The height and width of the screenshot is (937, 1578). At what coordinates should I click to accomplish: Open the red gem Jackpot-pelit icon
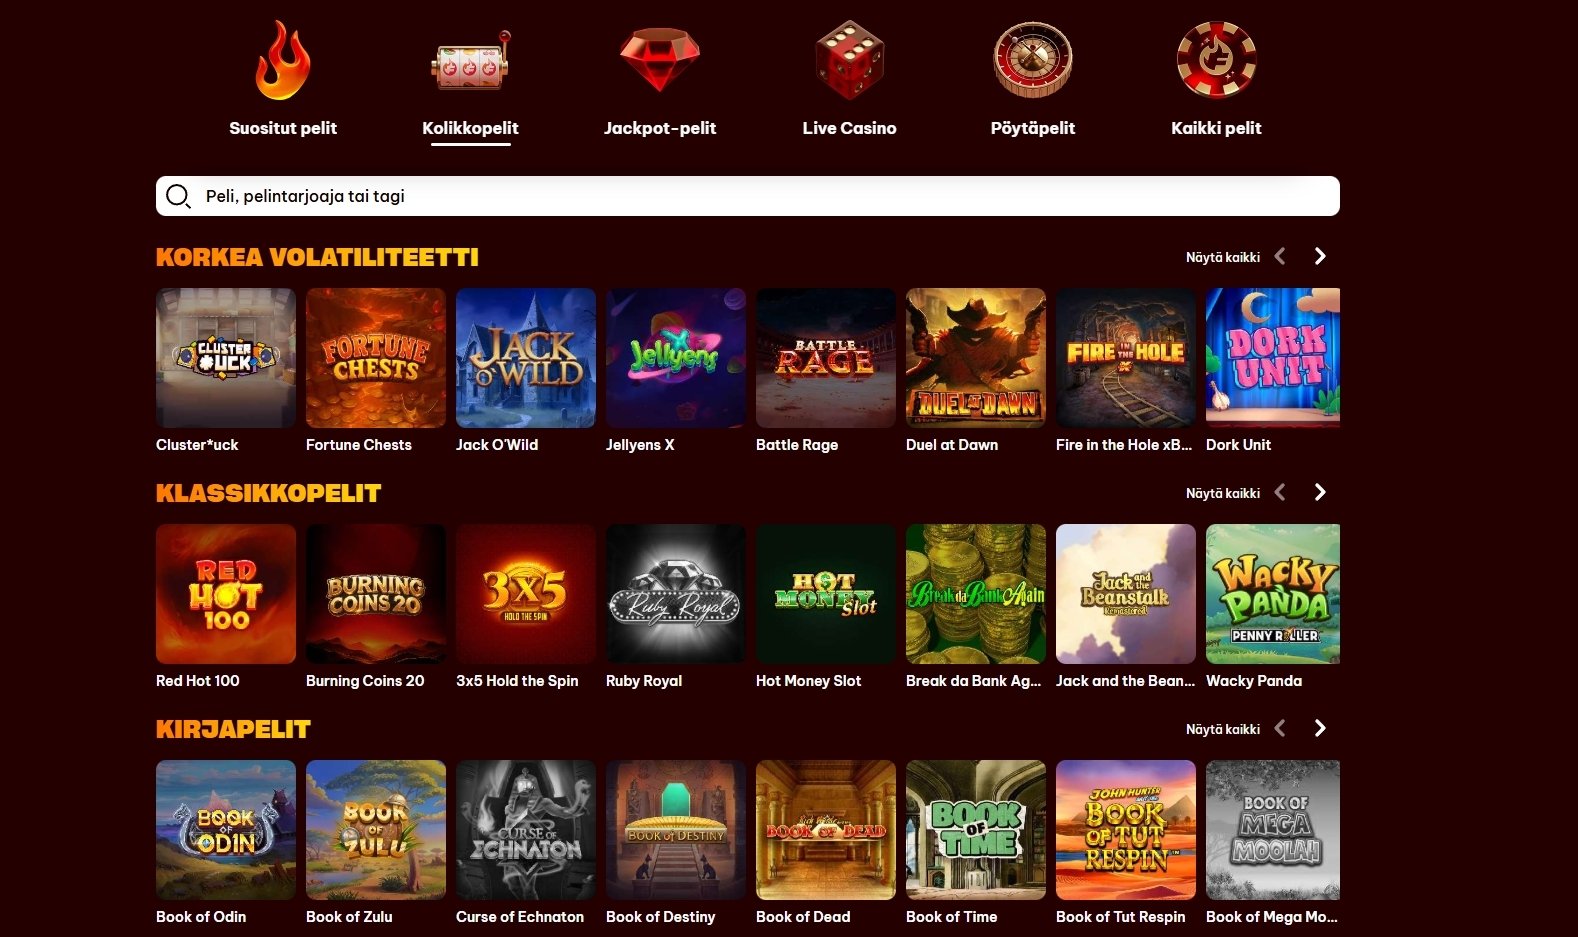pos(659,59)
